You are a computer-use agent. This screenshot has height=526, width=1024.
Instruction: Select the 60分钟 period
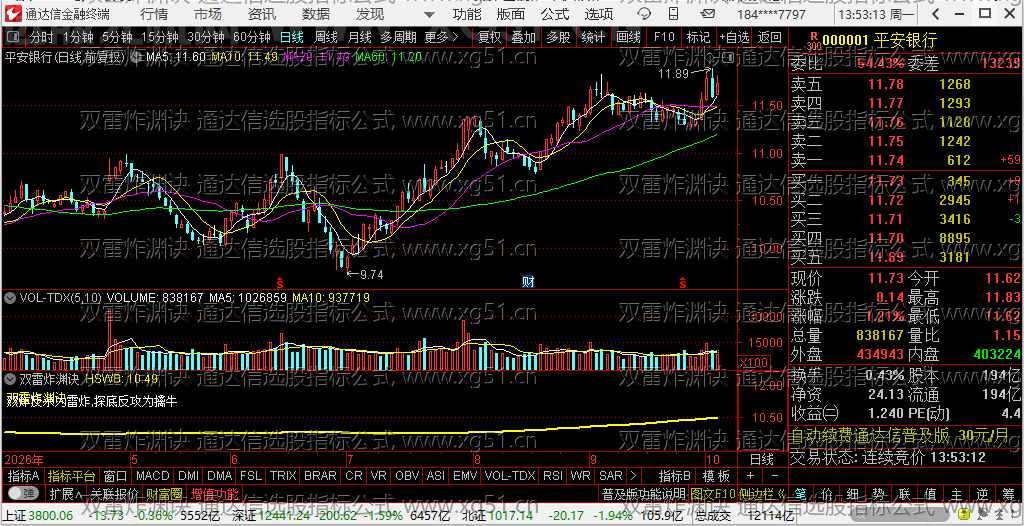(x=251, y=37)
